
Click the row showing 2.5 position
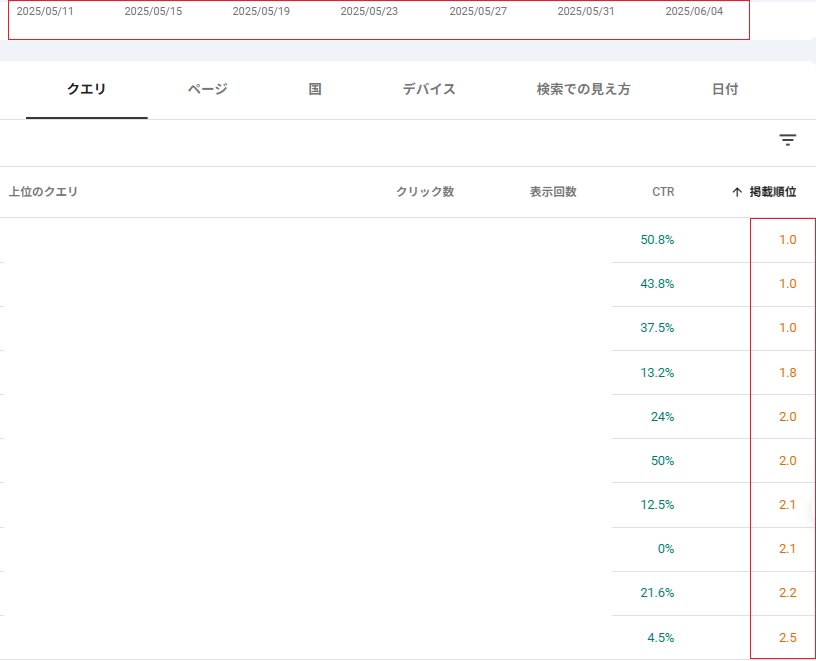pyautogui.click(x=408, y=638)
